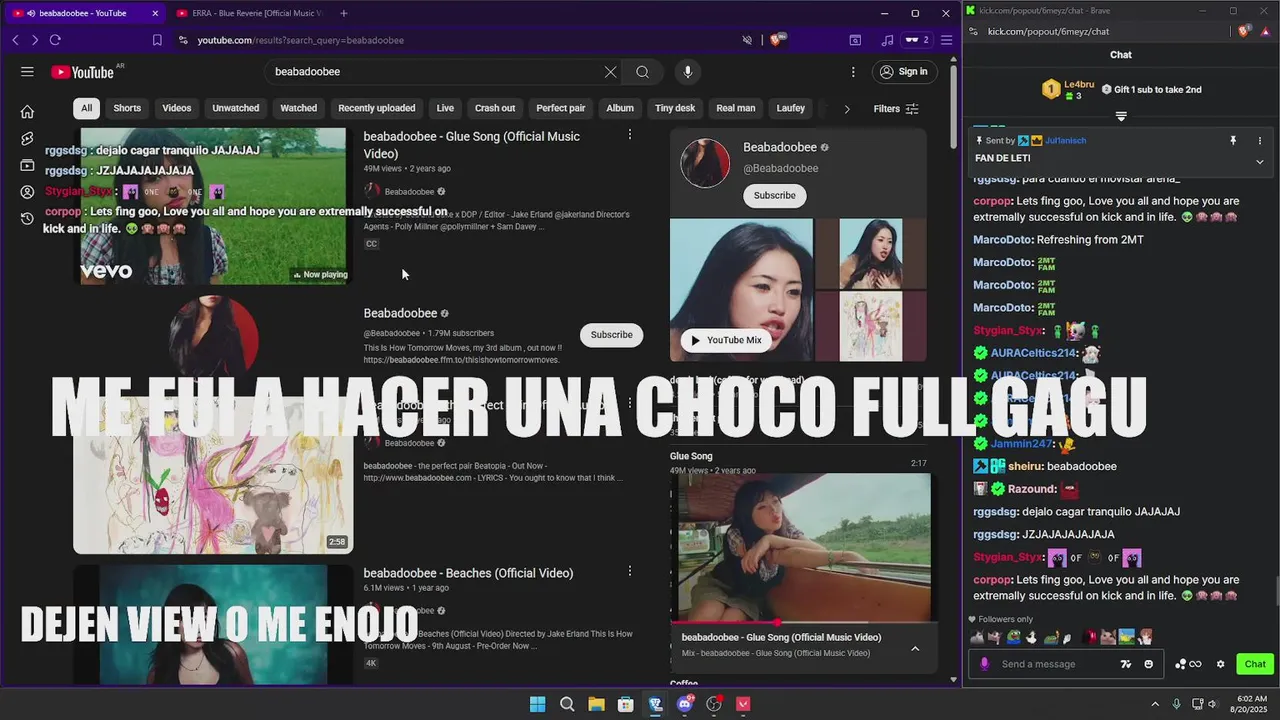The image size is (1280, 720).
Task: Subscribe to Beabadoobee in the right info card
Action: pos(775,195)
